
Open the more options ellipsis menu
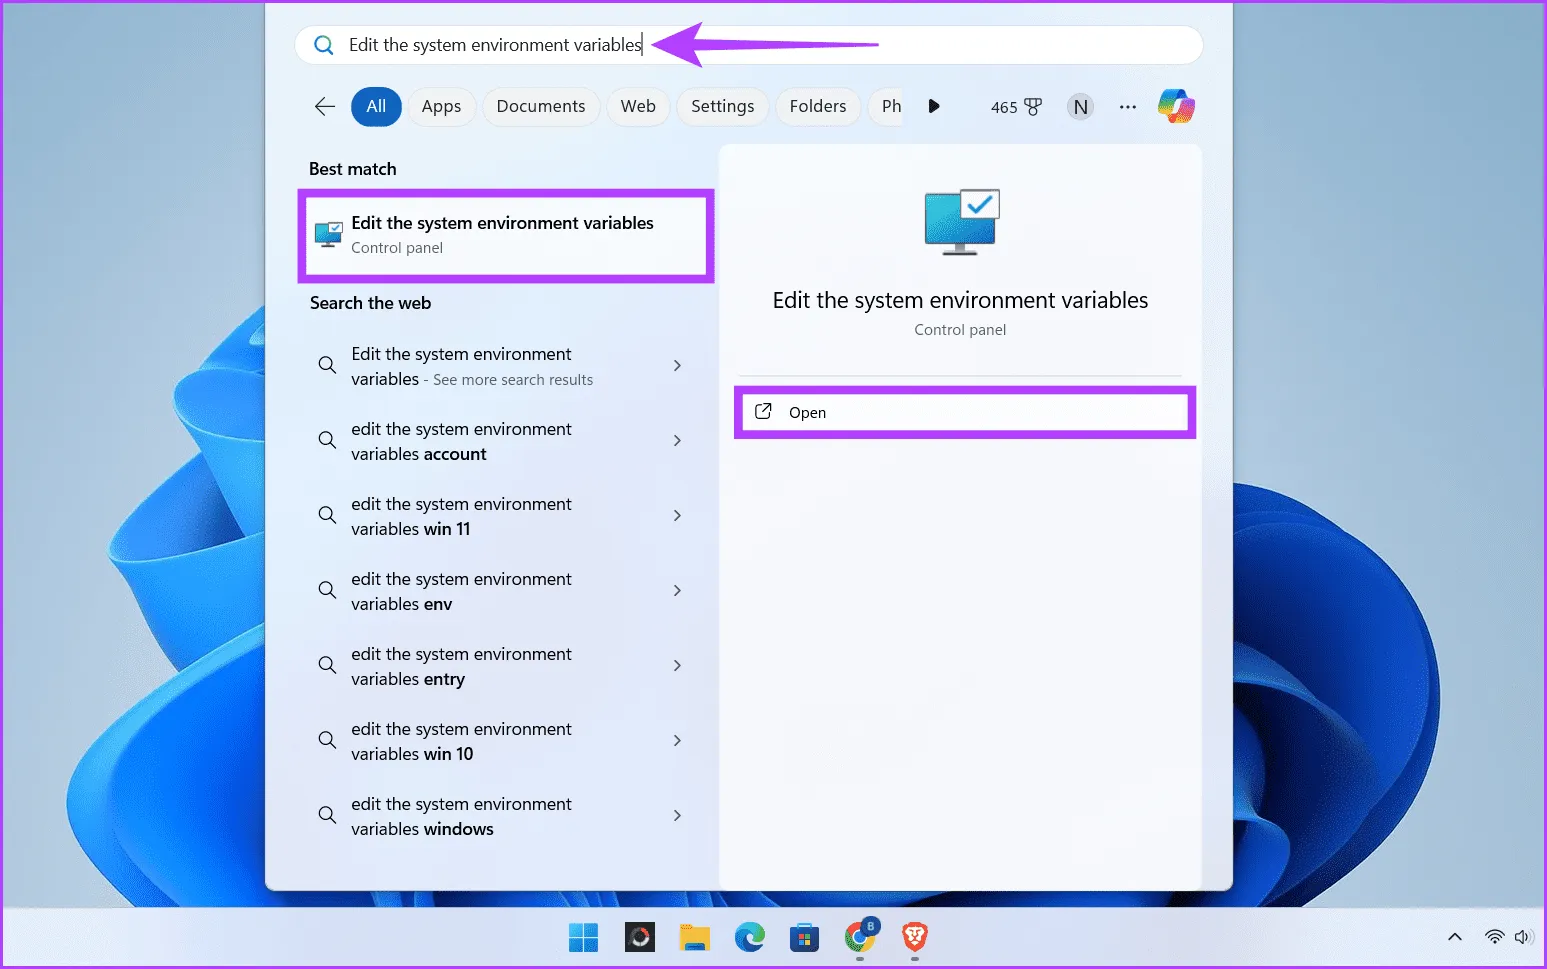point(1128,106)
